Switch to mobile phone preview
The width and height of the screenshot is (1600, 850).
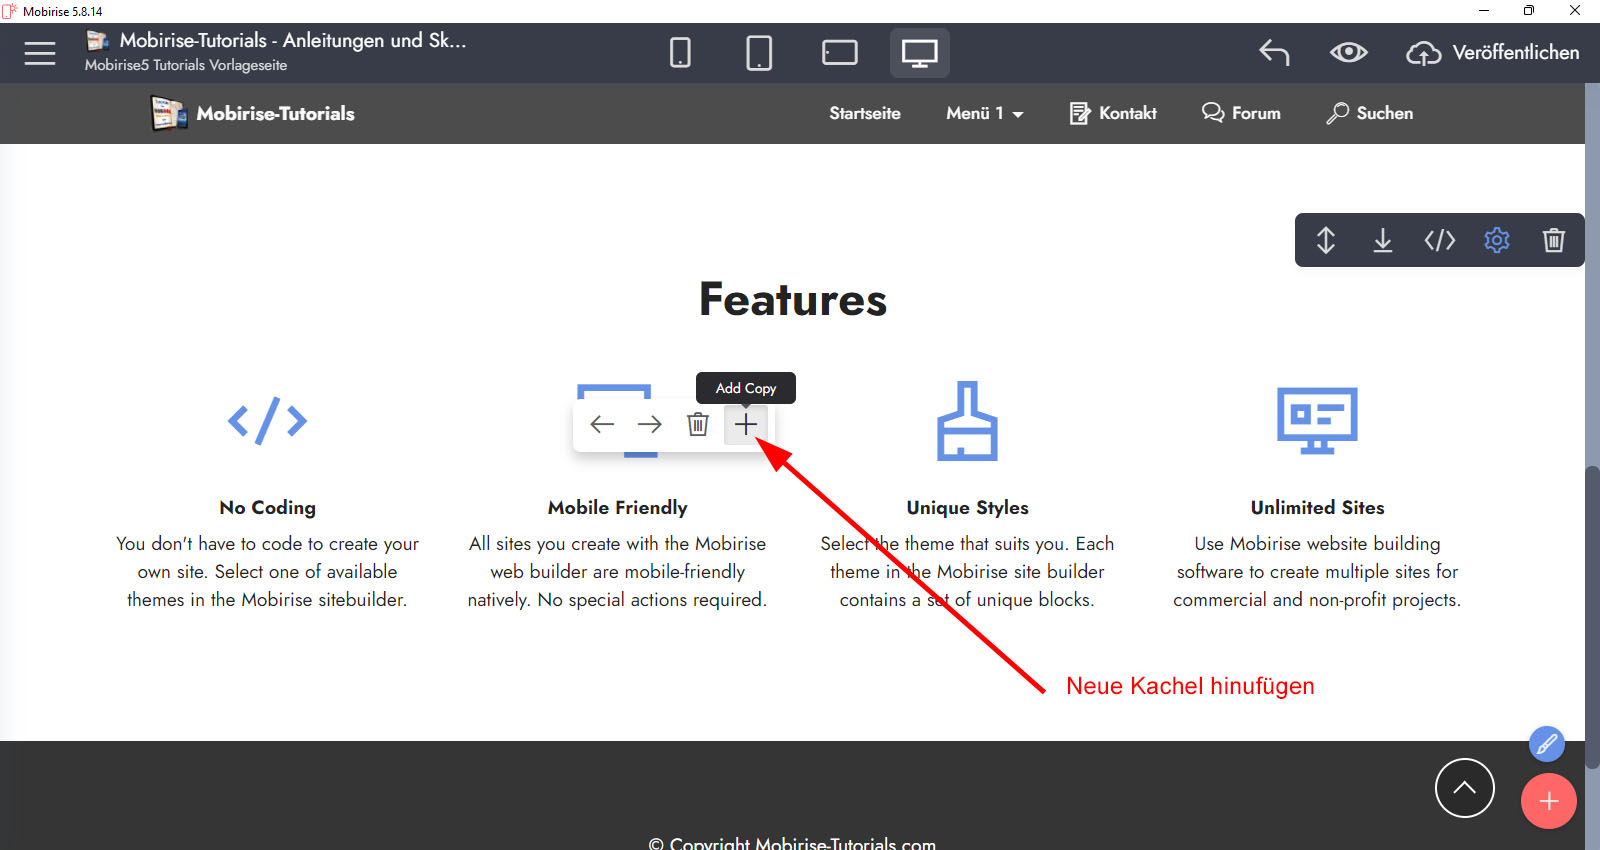coord(680,53)
